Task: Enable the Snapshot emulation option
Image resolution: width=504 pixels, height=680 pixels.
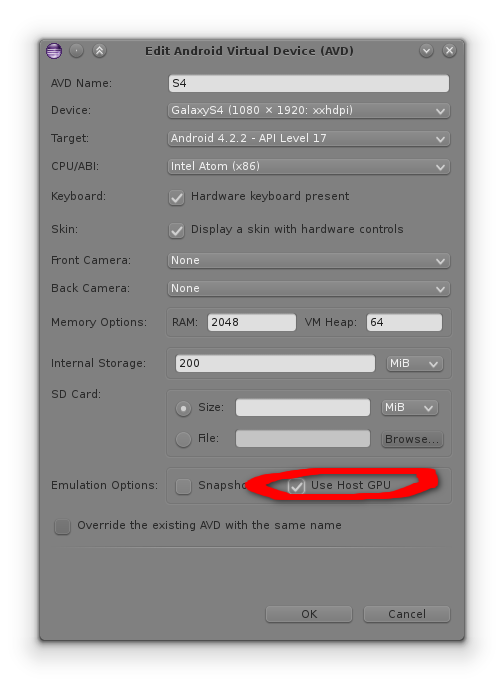Action: point(183,486)
